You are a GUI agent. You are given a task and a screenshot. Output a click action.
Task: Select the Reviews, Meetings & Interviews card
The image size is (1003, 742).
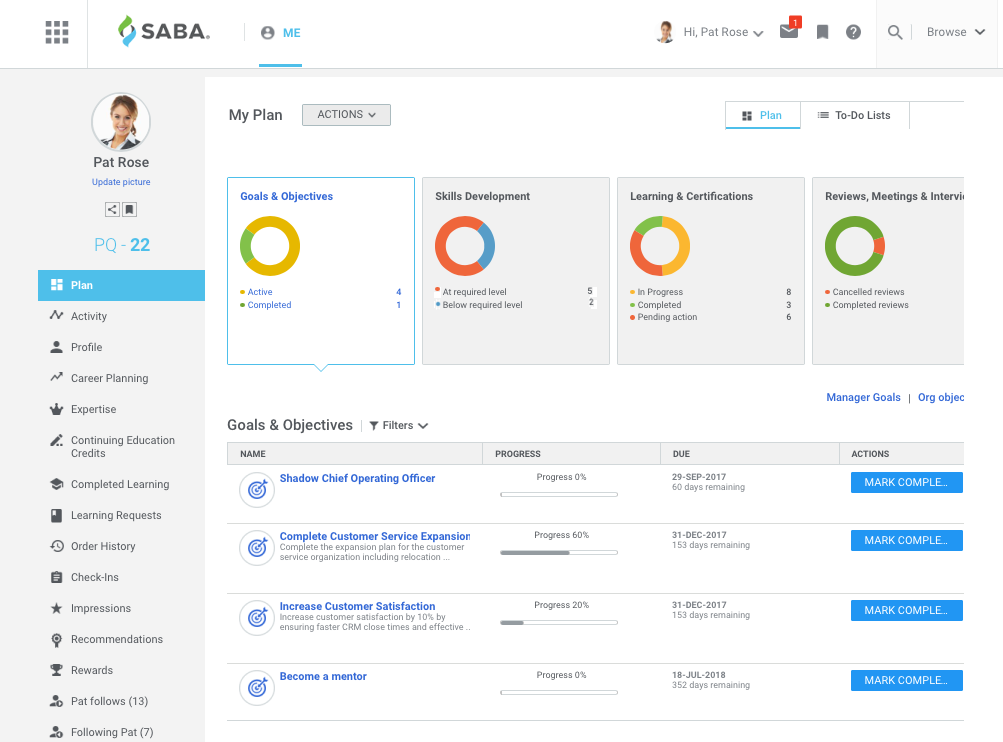(888, 271)
